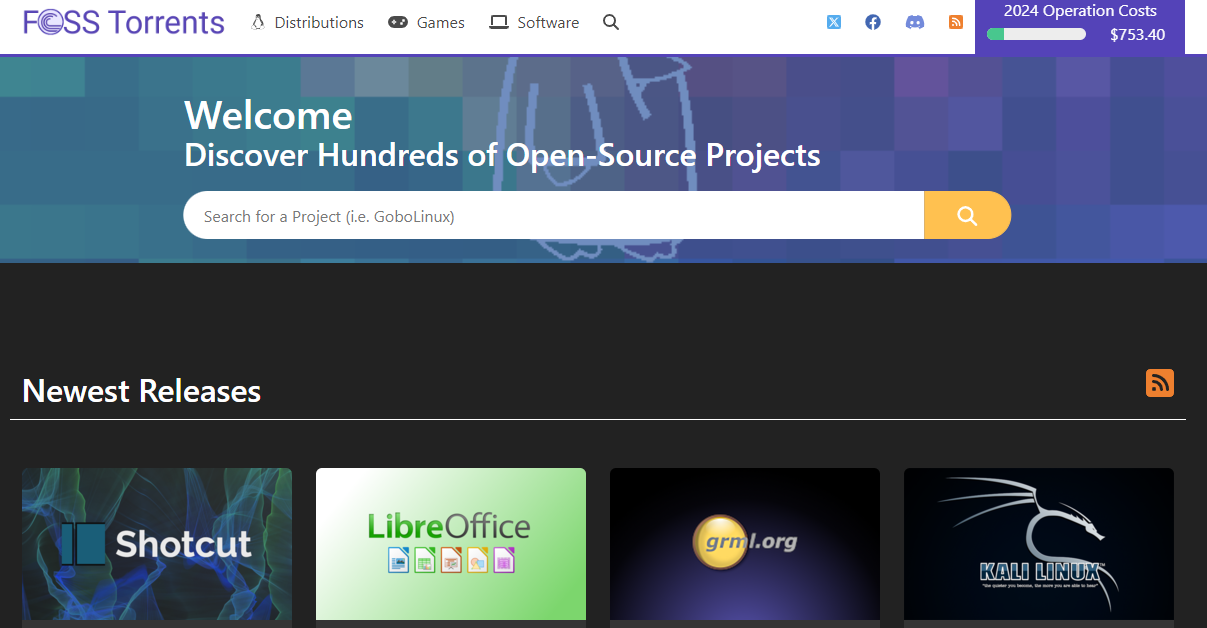Open the Distributions menu item

318,21
